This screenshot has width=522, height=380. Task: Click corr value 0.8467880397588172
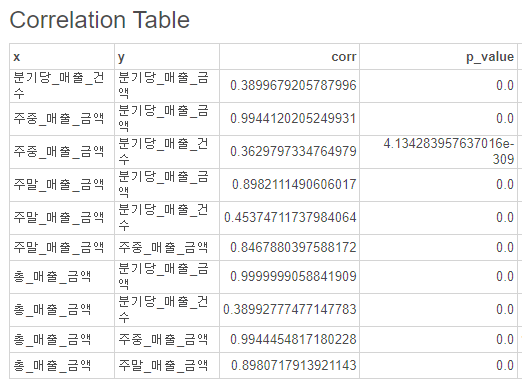(x=293, y=247)
